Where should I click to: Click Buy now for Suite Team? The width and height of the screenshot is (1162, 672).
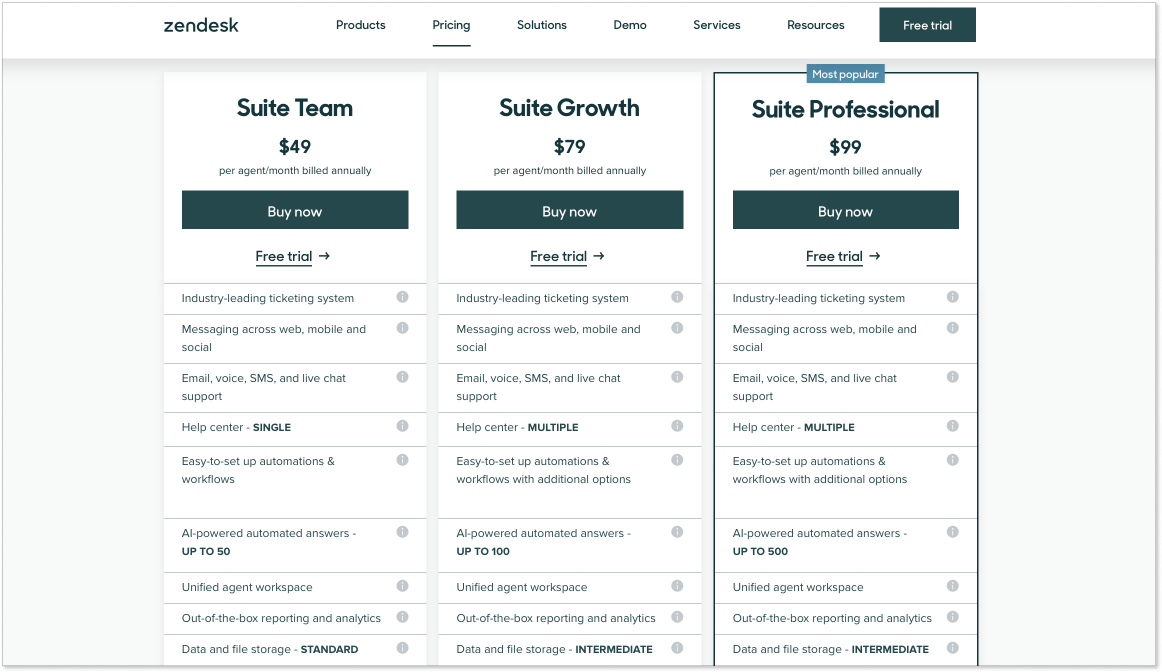(295, 210)
